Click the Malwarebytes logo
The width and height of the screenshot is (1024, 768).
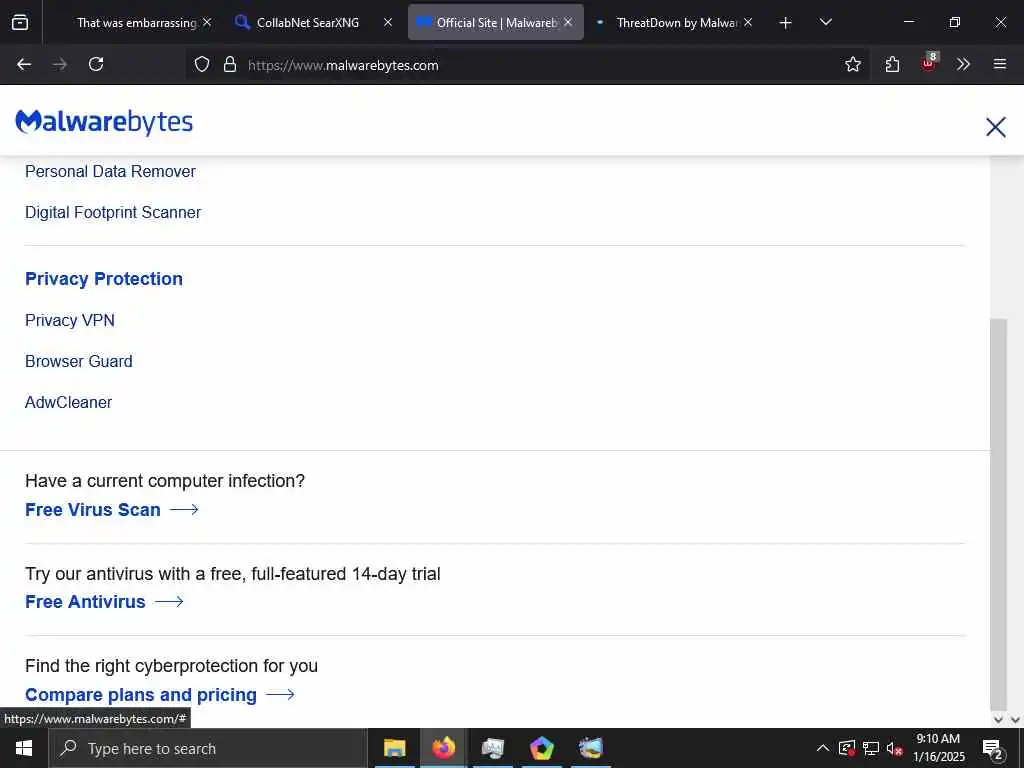pyautogui.click(x=104, y=122)
